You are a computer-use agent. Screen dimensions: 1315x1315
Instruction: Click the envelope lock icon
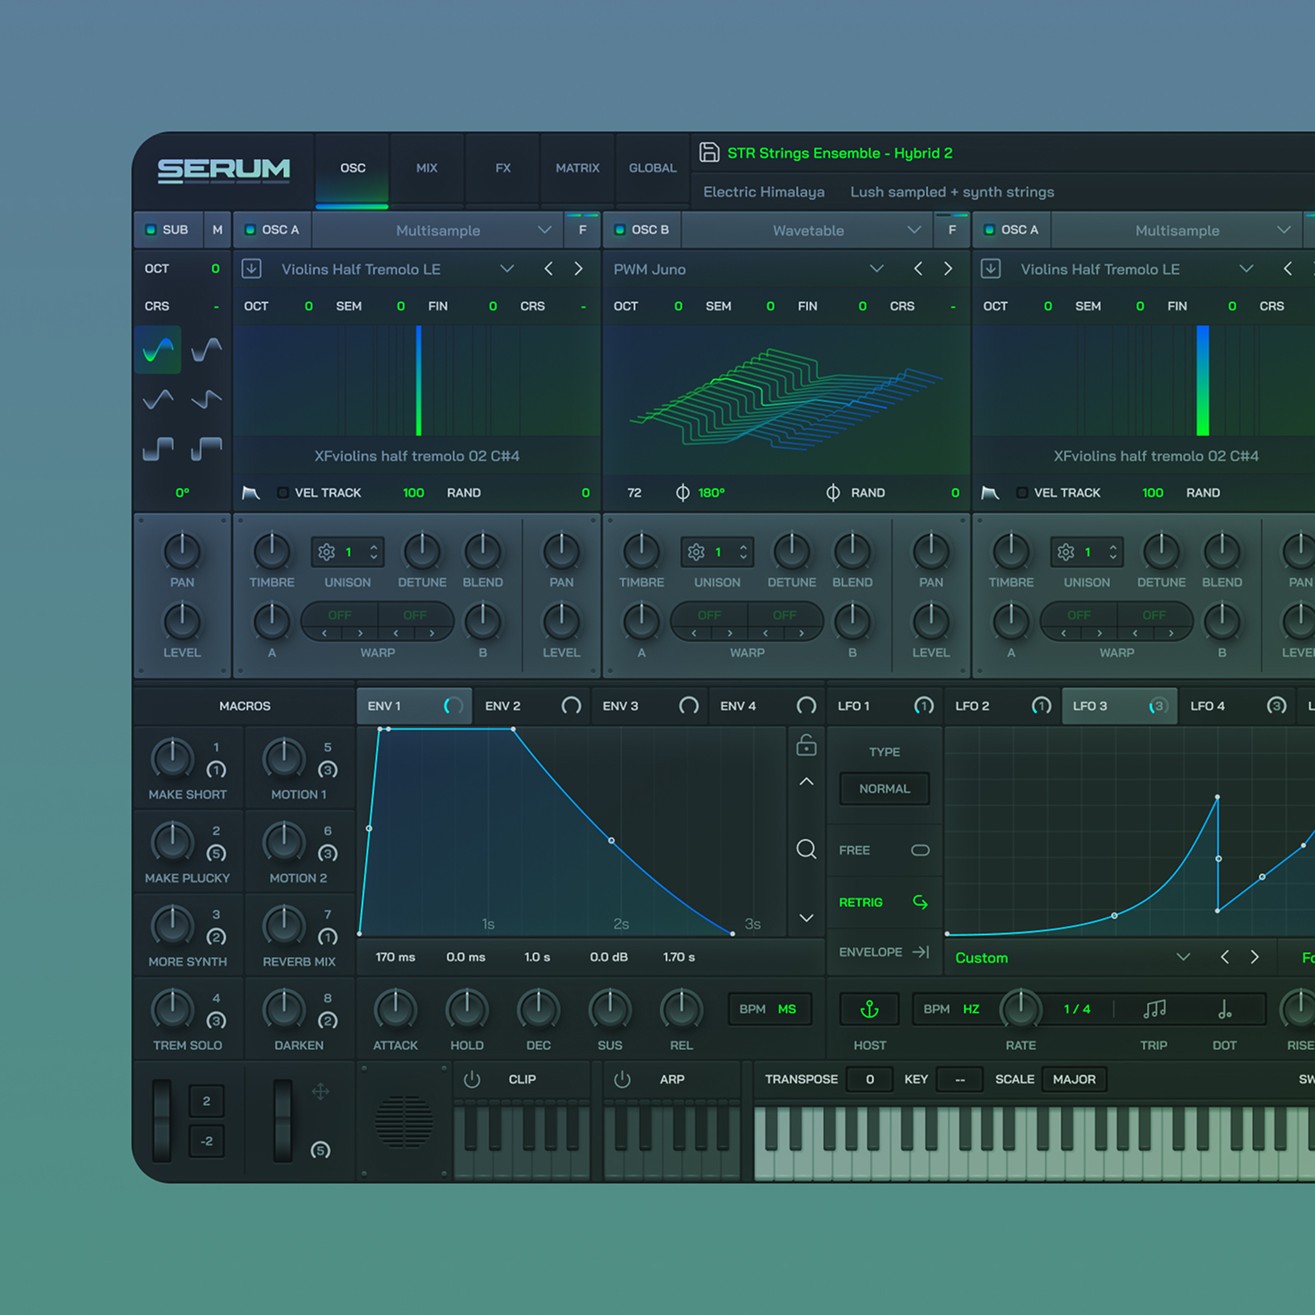(x=806, y=745)
